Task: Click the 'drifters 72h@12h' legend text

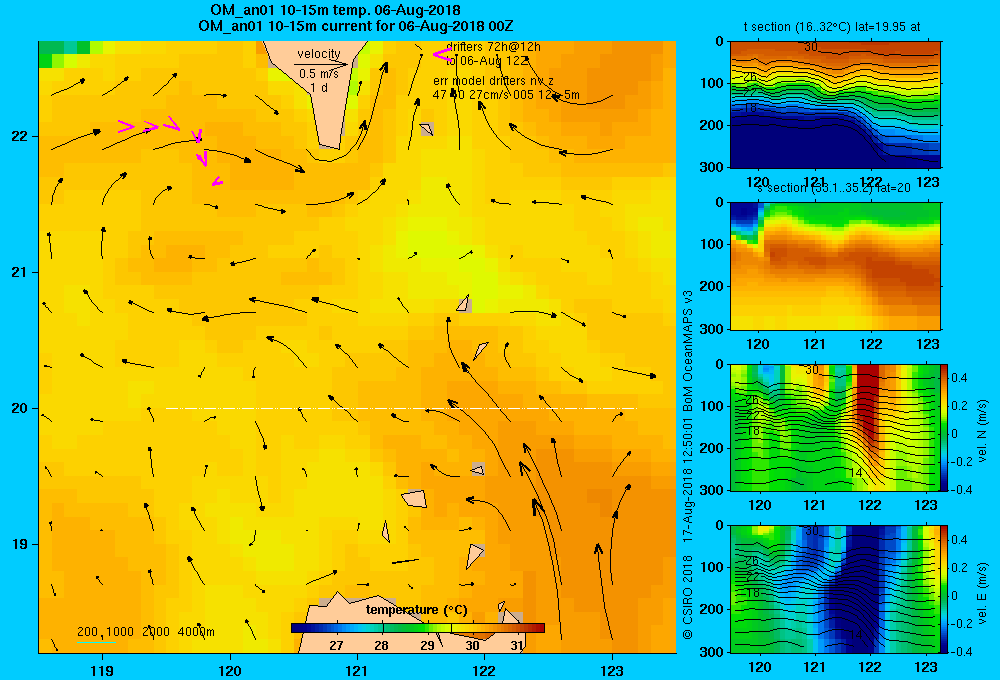Action: (494, 47)
